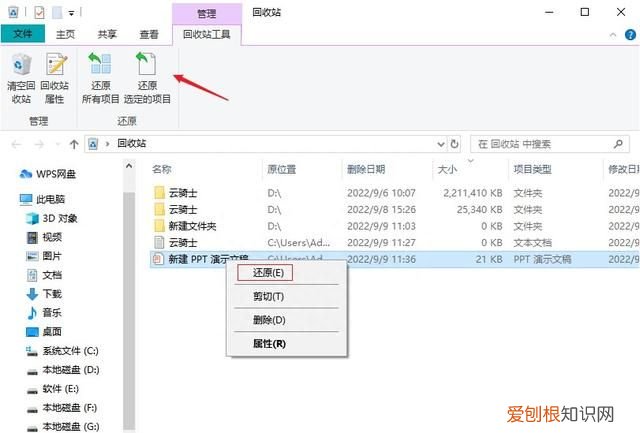Image resolution: width=640 pixels, height=433 pixels.
Task: Sort by Date Deleted (删除日期) header
Action: click(x=366, y=169)
